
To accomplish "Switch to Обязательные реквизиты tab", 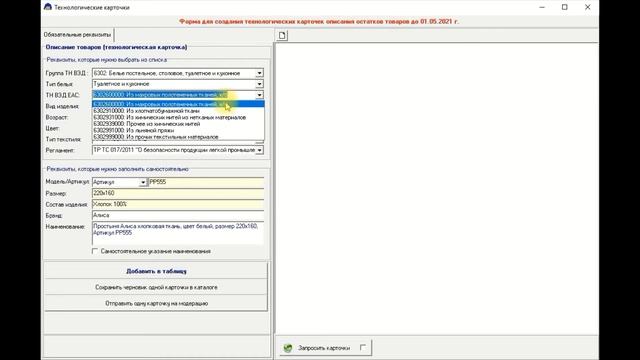I will point(78,35).
